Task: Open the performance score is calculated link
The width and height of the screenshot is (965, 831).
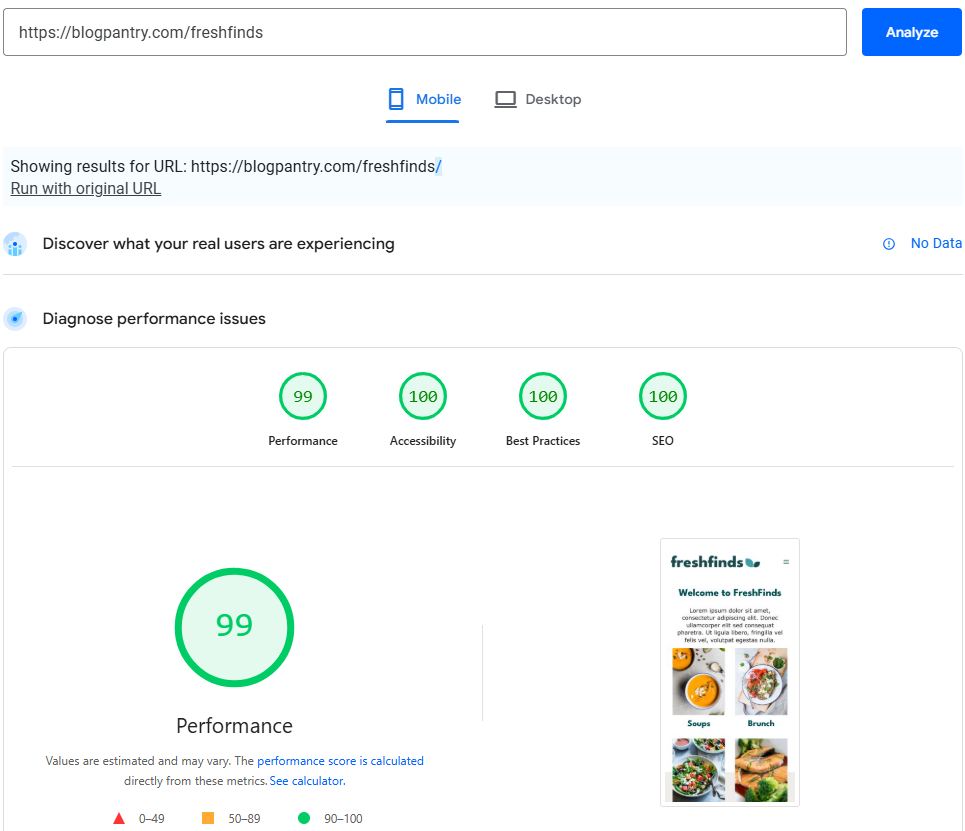Action: [340, 761]
